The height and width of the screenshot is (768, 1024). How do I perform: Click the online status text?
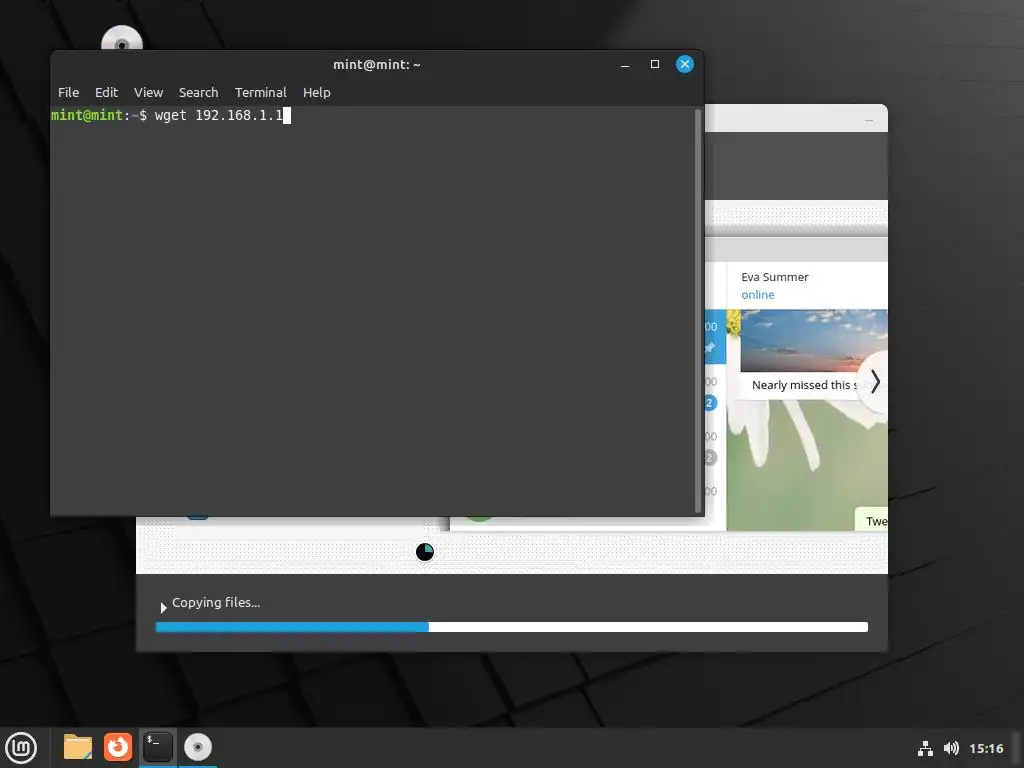pyautogui.click(x=758, y=295)
